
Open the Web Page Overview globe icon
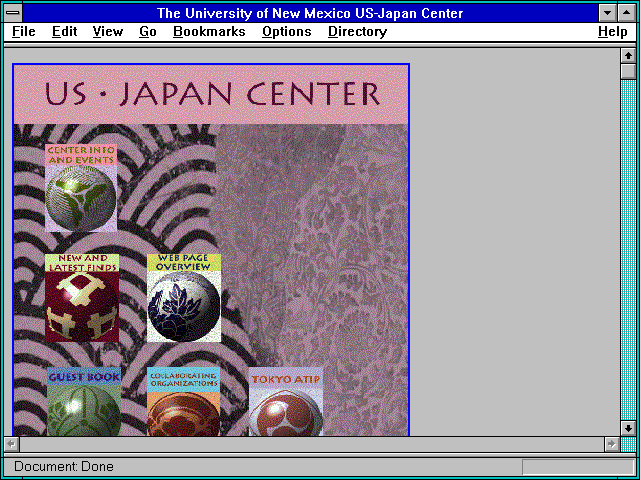click(184, 298)
